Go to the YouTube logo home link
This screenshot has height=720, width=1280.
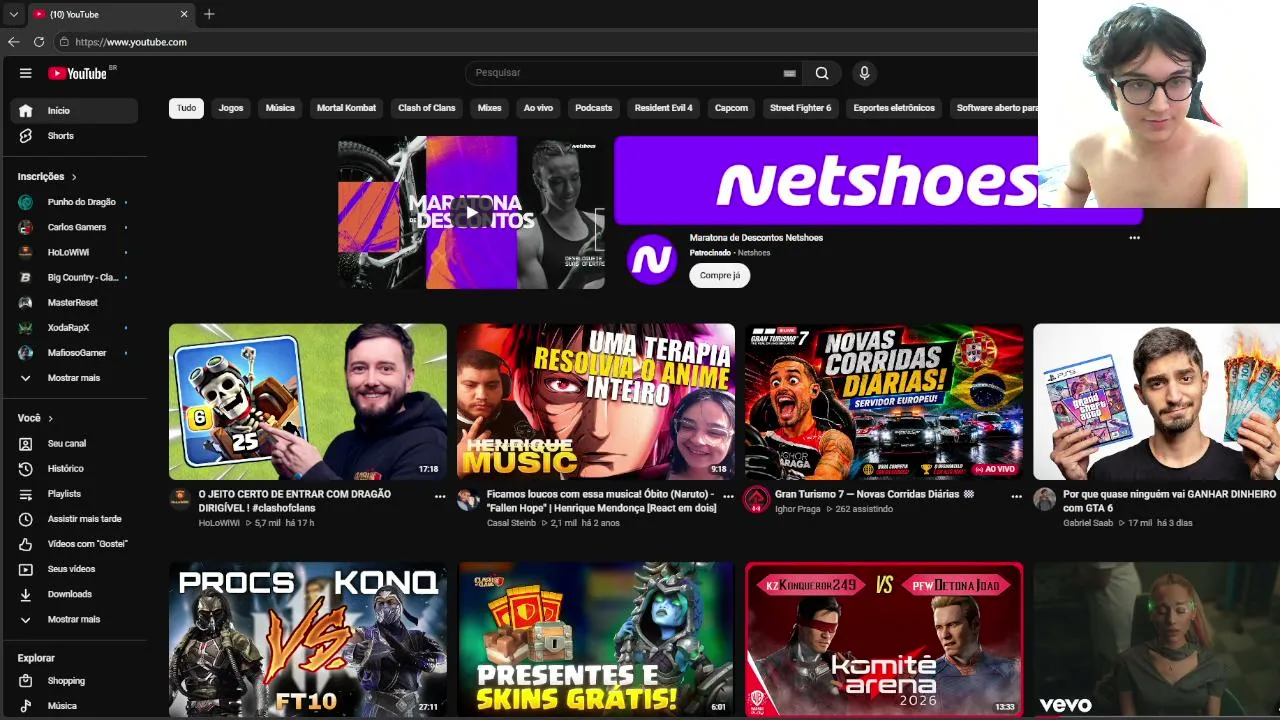(78, 73)
